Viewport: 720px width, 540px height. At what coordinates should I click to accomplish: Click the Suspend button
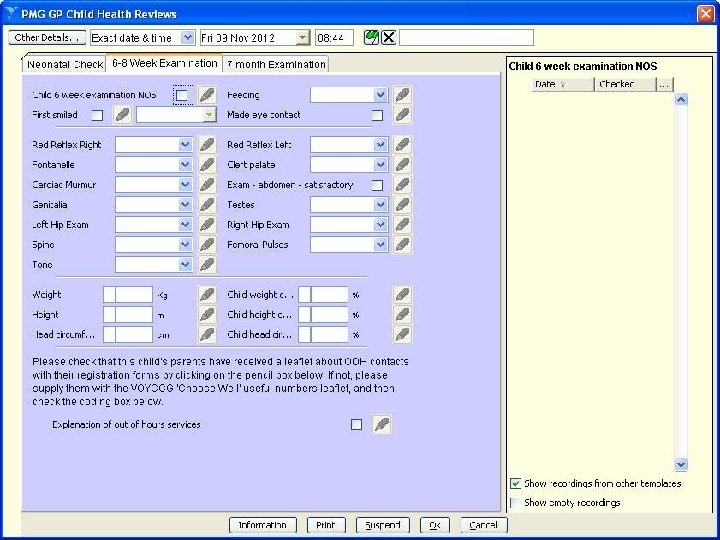pos(382,525)
